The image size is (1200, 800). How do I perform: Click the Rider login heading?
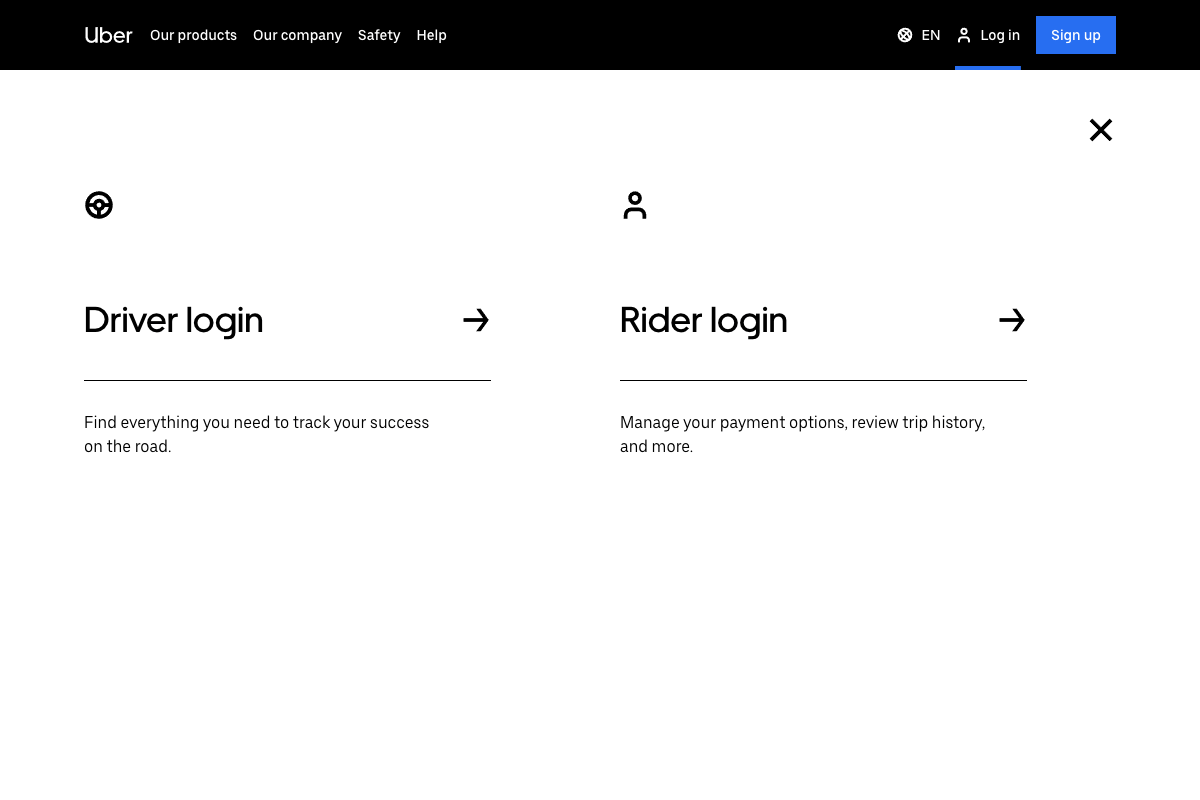coord(703,320)
